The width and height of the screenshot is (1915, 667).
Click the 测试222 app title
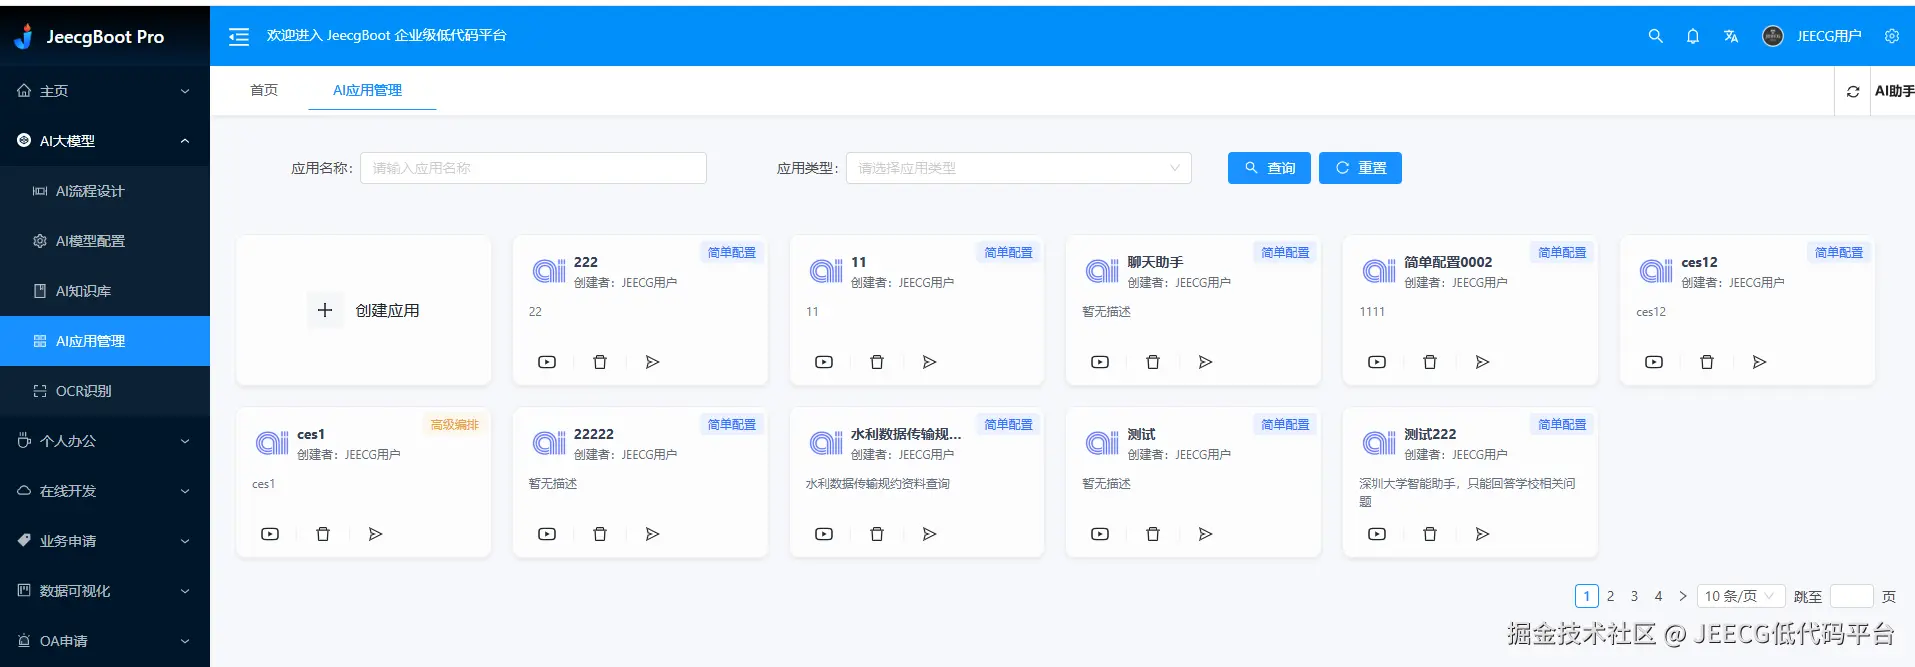[x=1429, y=434]
